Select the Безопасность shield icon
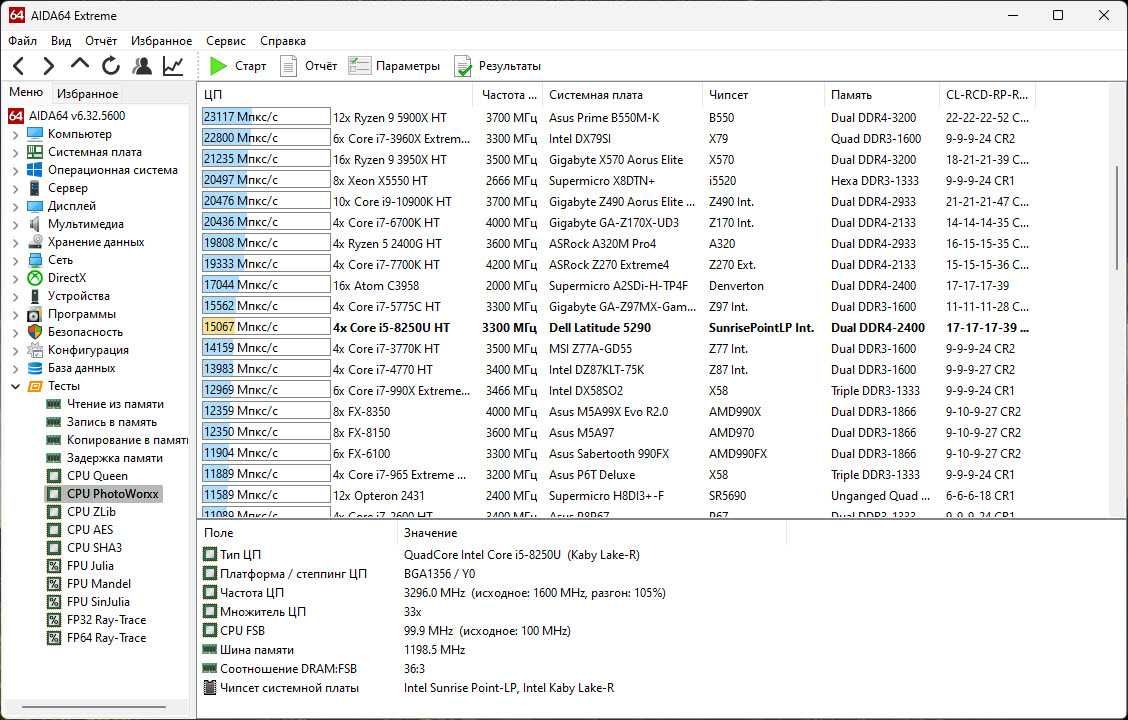Screen dimensions: 1128x720 point(35,332)
